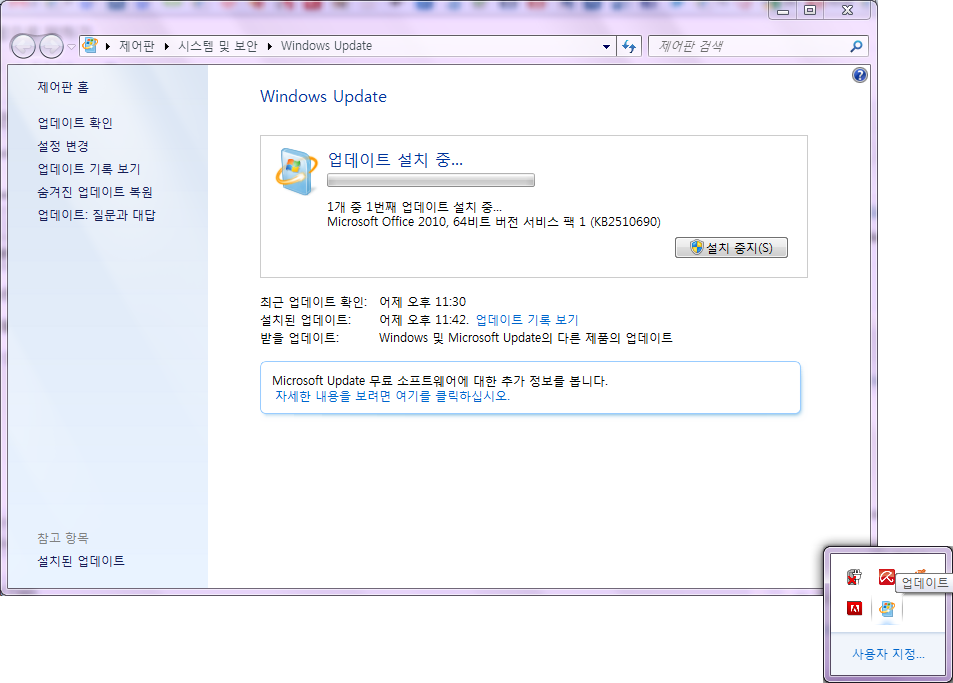Open the Windows Update tray icon
953x683 pixels.
(x=887, y=608)
